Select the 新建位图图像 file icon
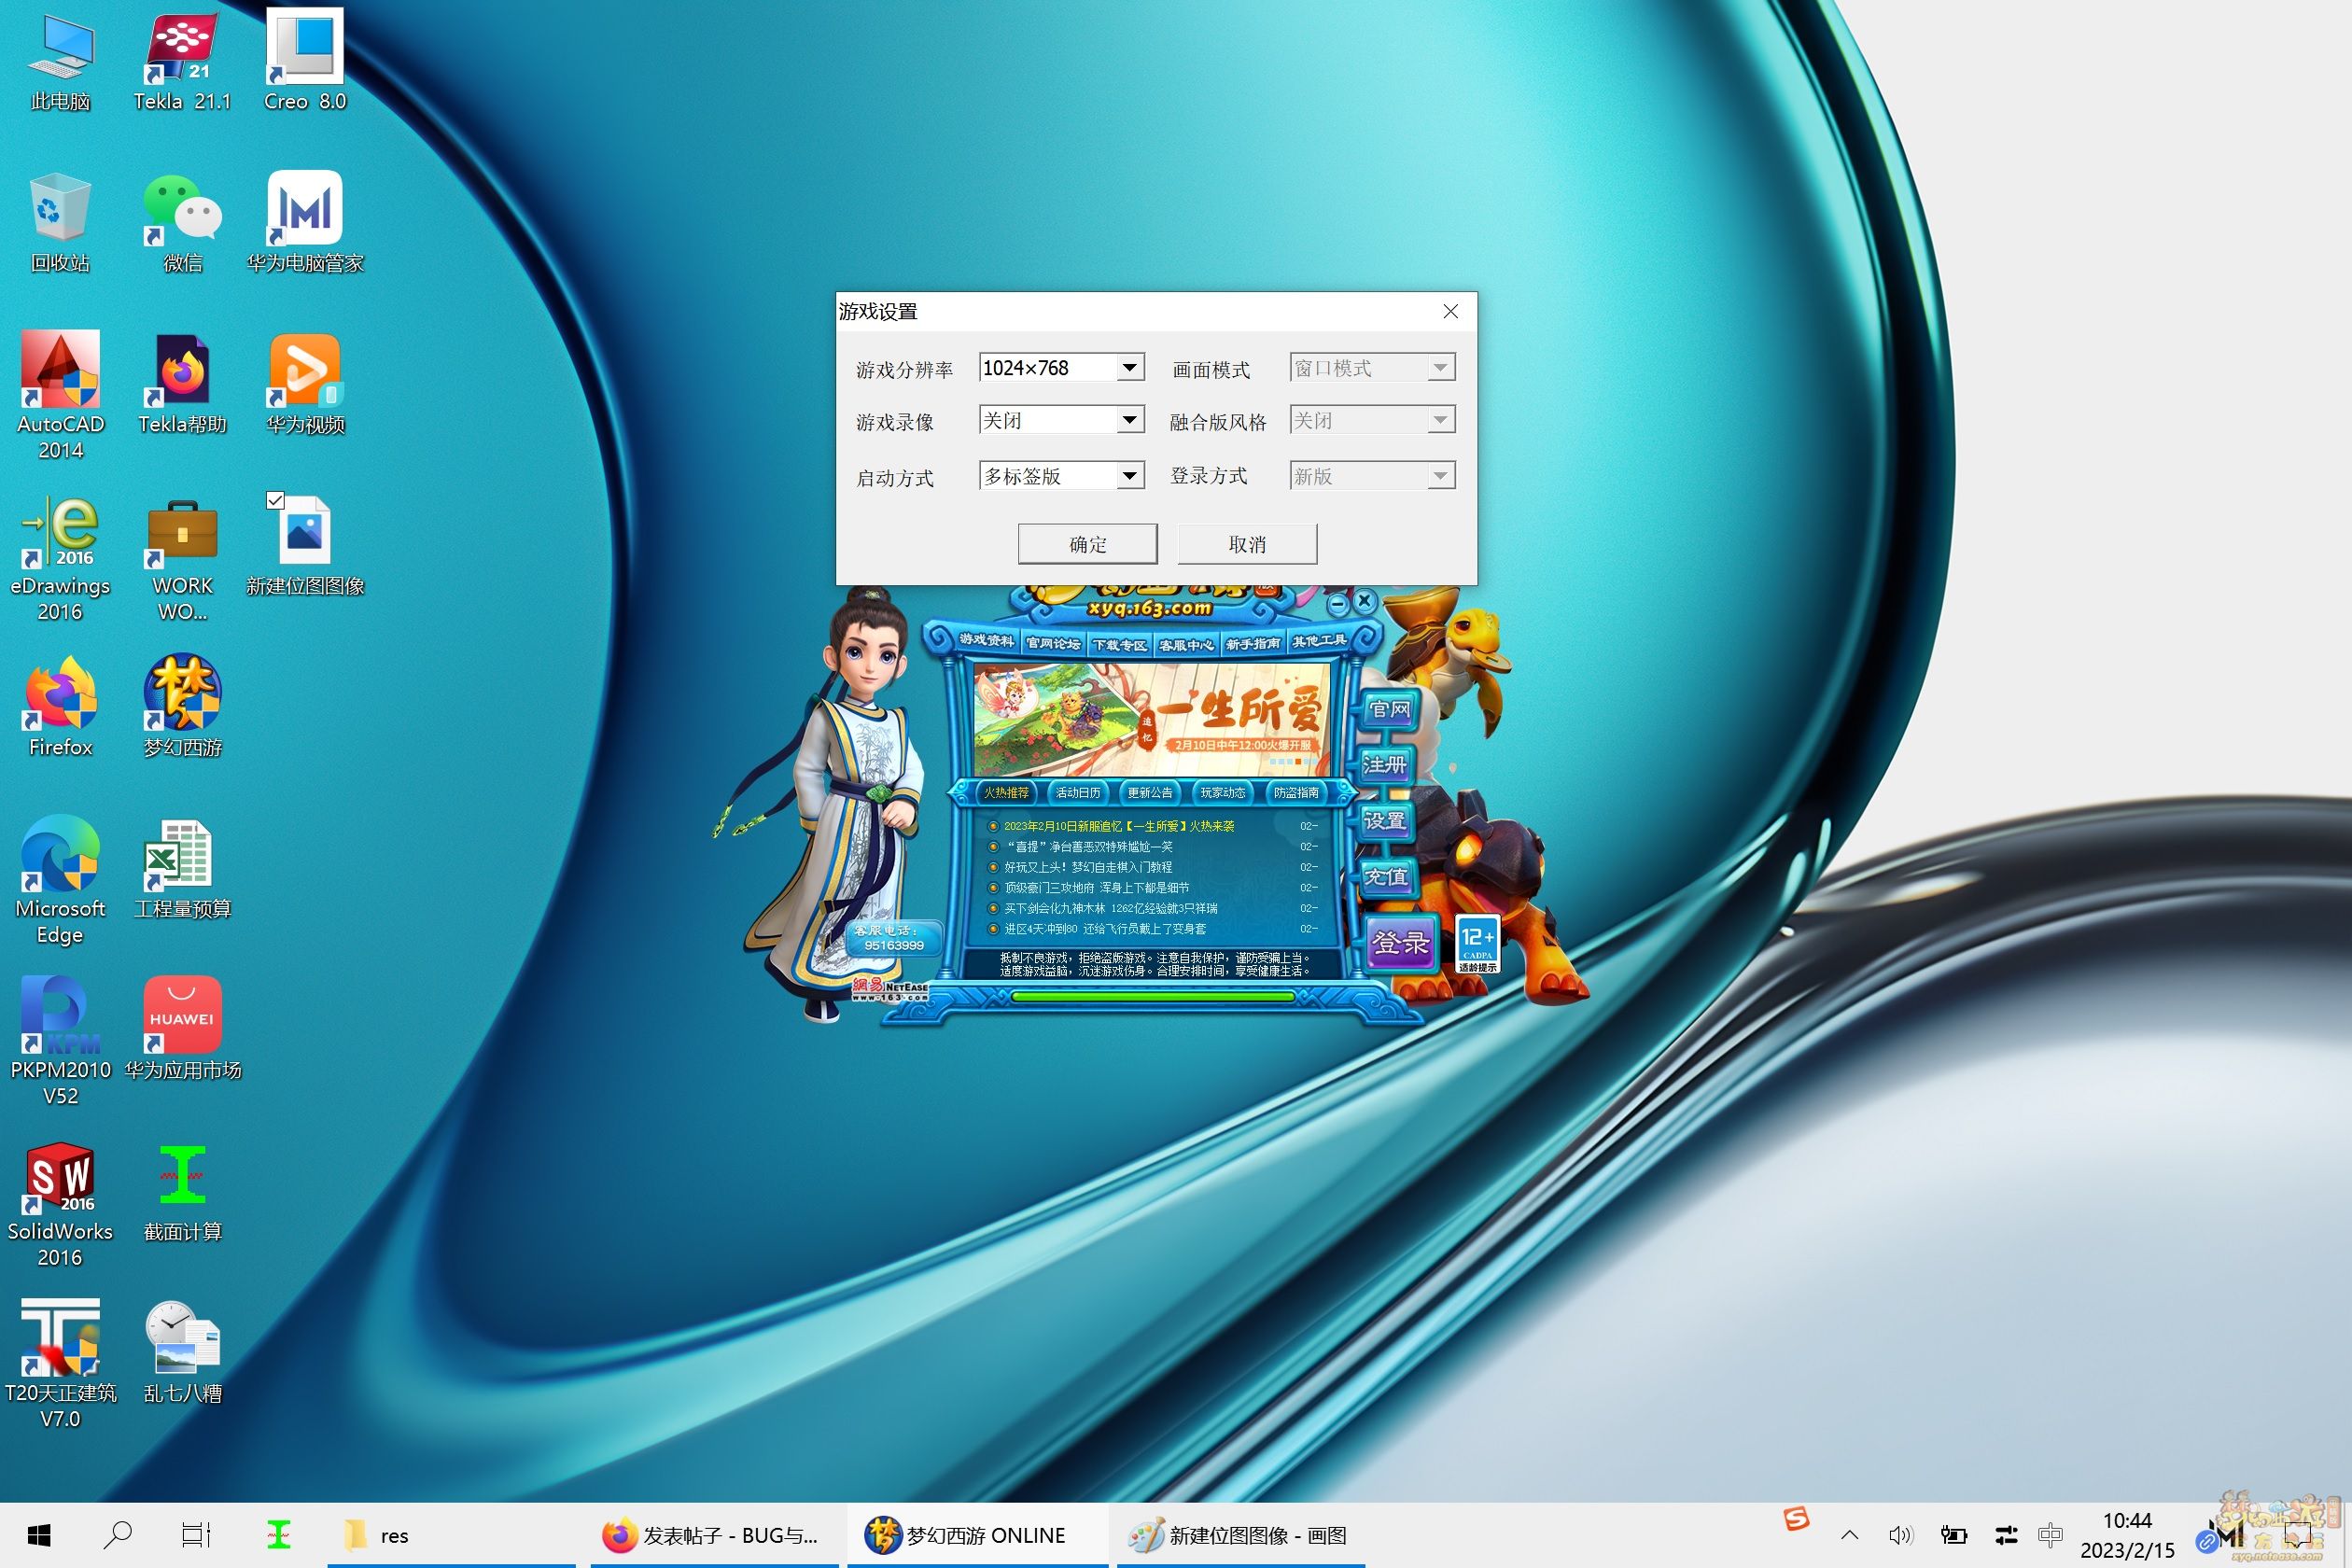The image size is (2352, 1568). pos(304,546)
